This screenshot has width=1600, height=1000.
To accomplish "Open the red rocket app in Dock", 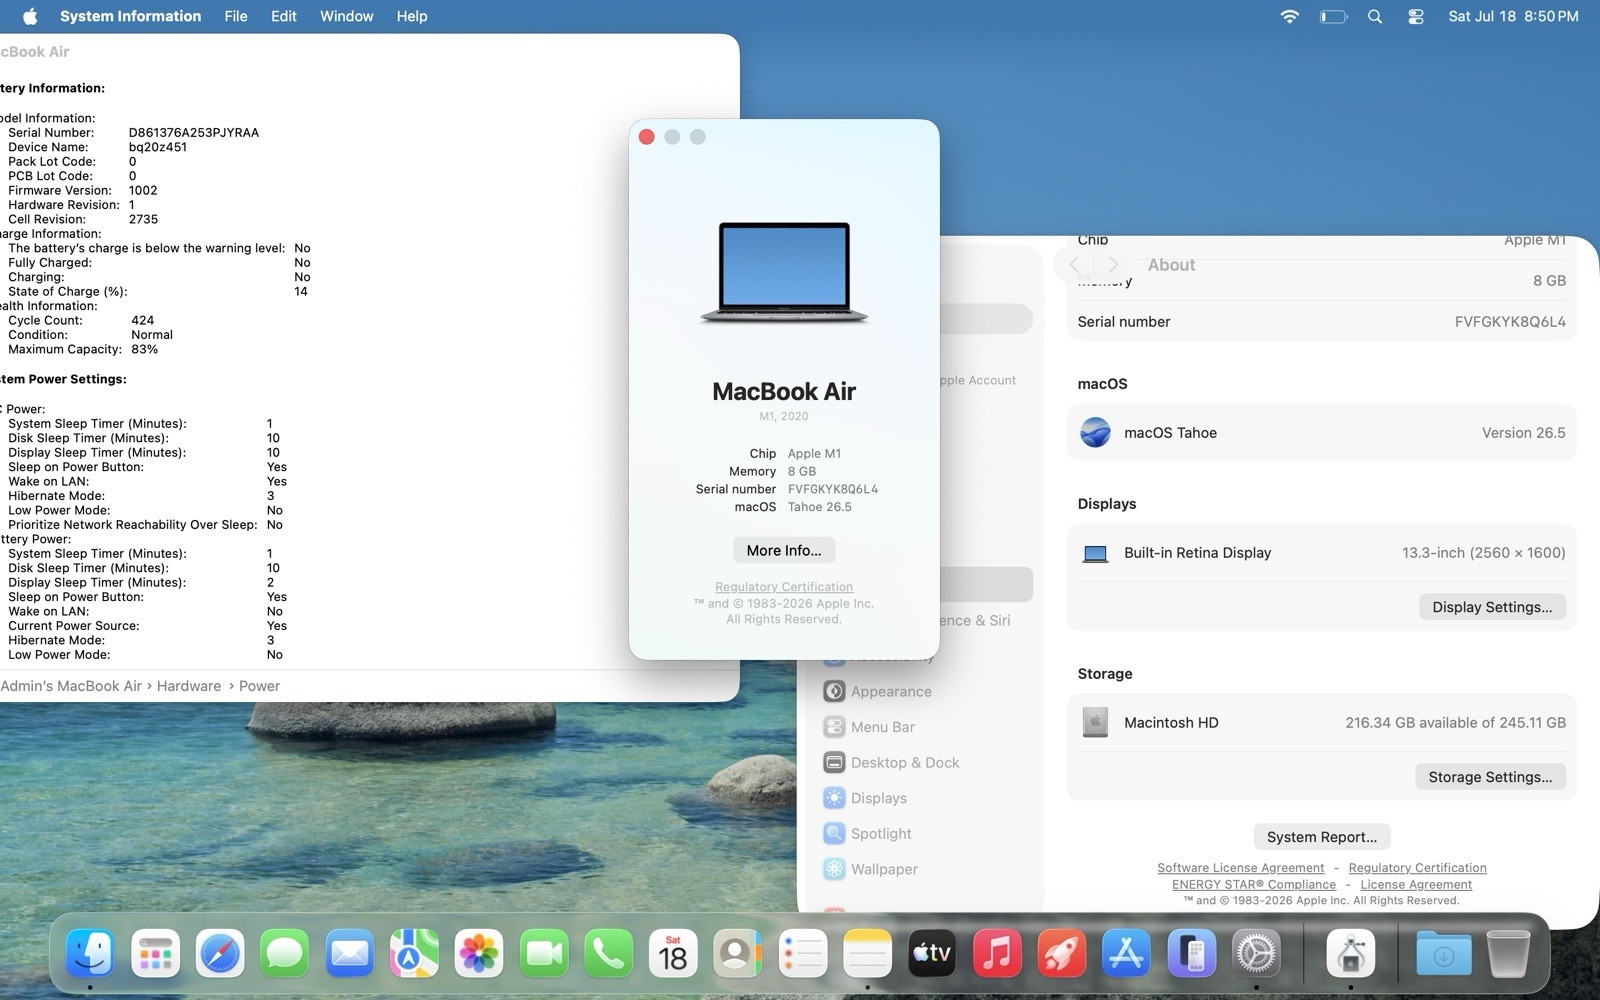I will click(1061, 953).
